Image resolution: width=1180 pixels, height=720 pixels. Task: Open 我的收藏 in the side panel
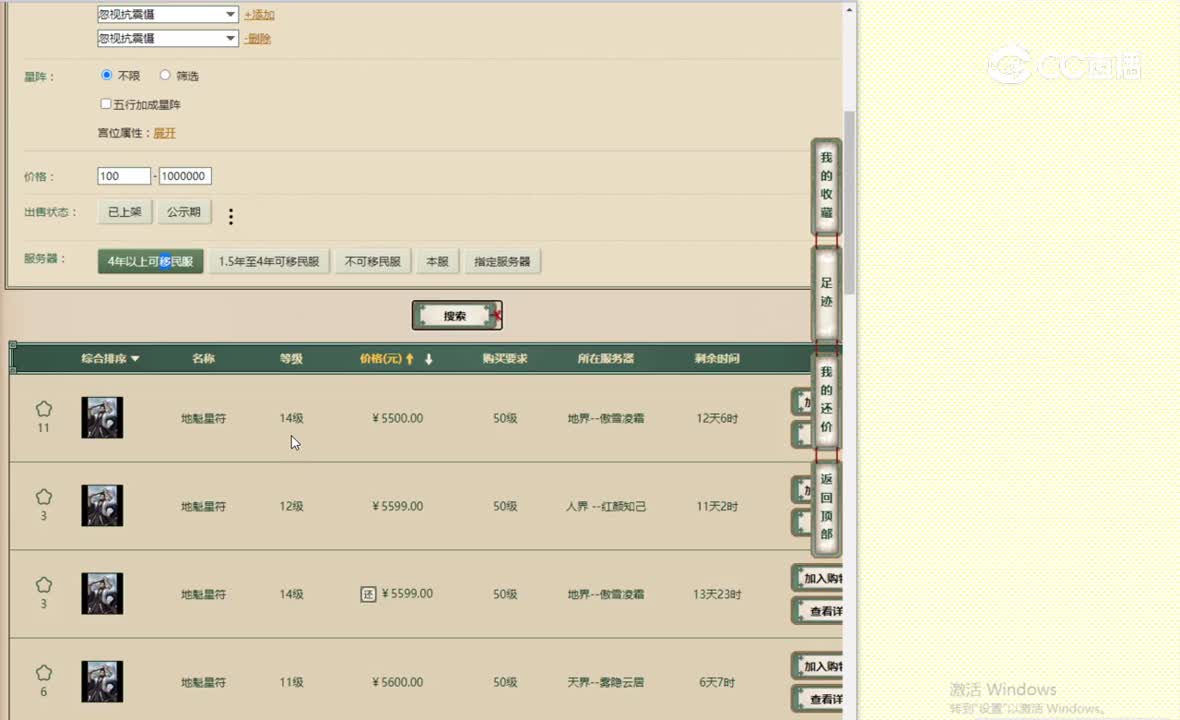(826, 185)
